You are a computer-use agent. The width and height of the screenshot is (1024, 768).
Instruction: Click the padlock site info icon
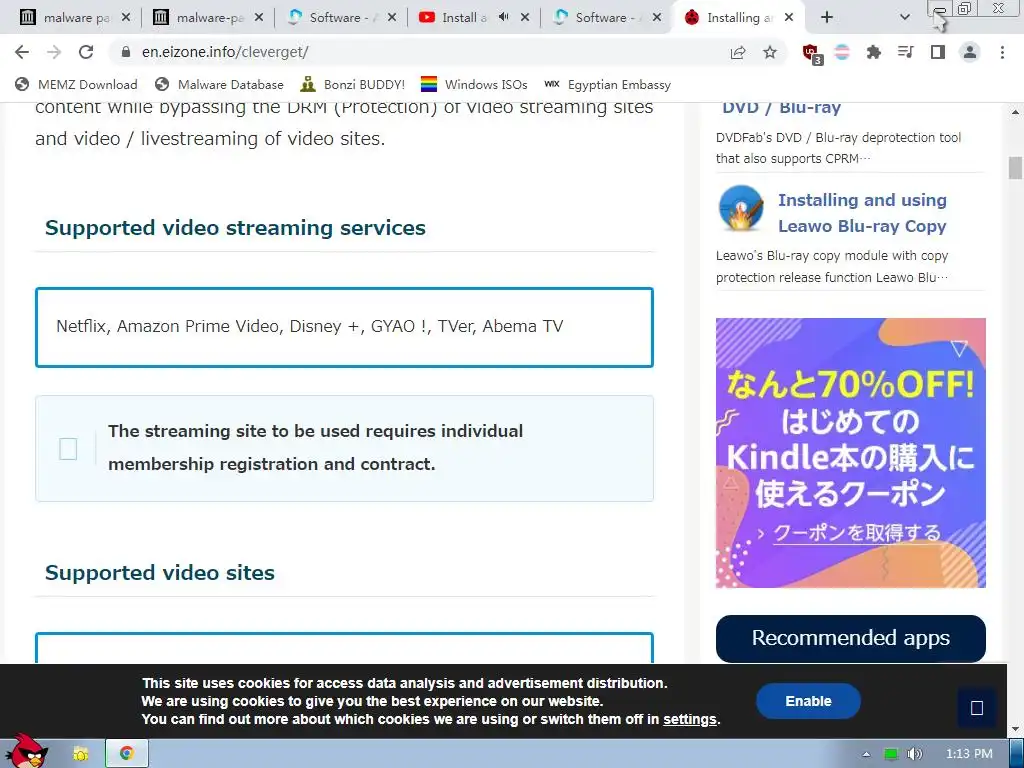point(126,52)
